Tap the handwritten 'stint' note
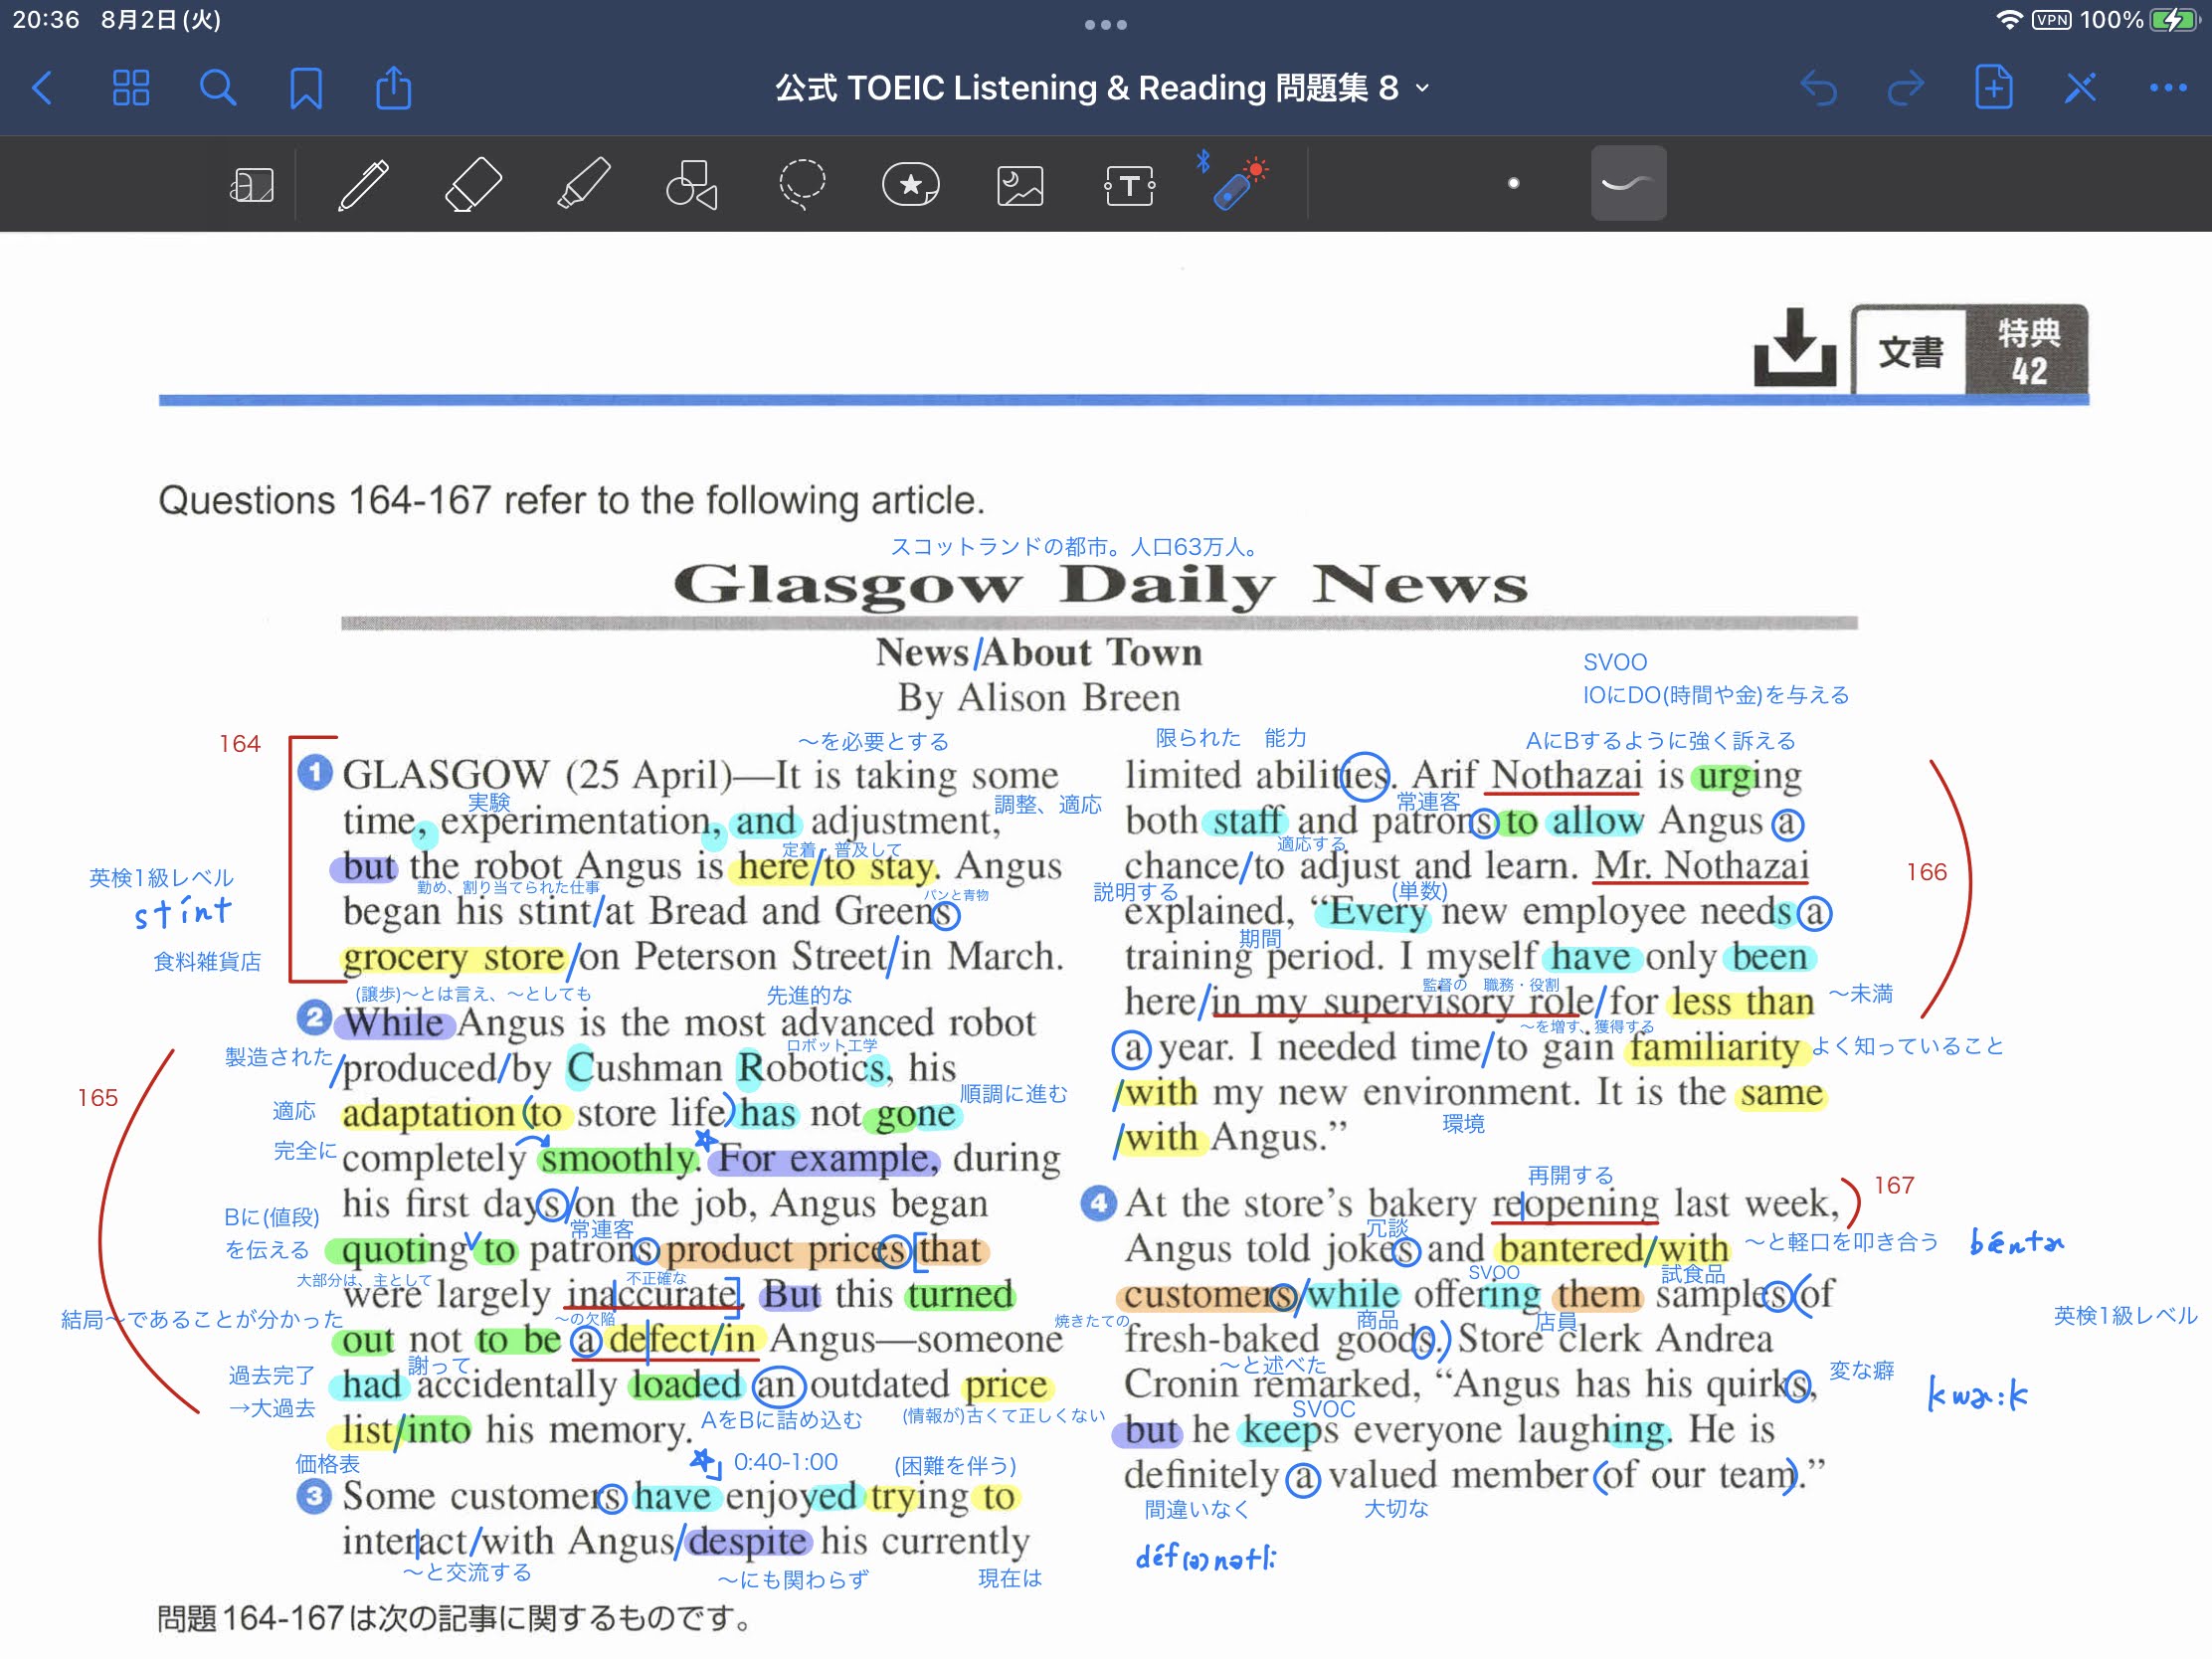 183,912
